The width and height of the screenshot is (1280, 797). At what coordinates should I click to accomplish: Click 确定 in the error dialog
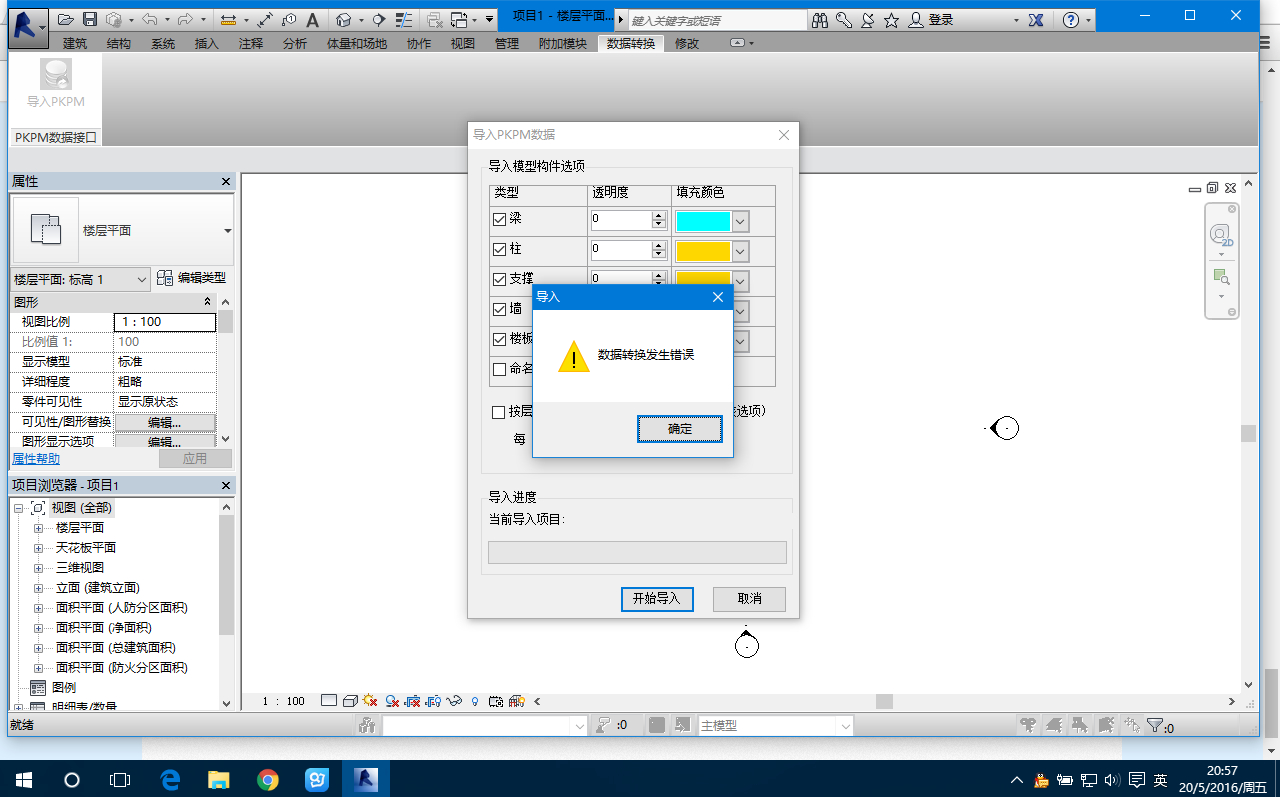680,429
